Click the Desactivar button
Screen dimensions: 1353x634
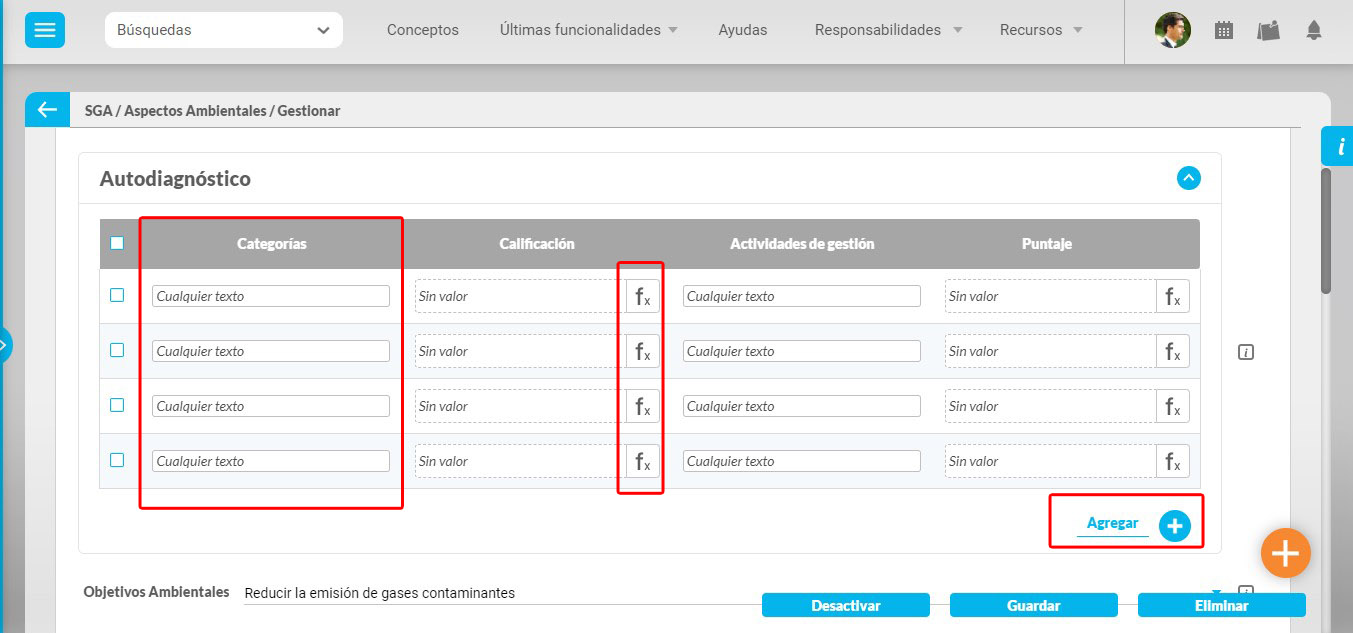click(x=846, y=605)
